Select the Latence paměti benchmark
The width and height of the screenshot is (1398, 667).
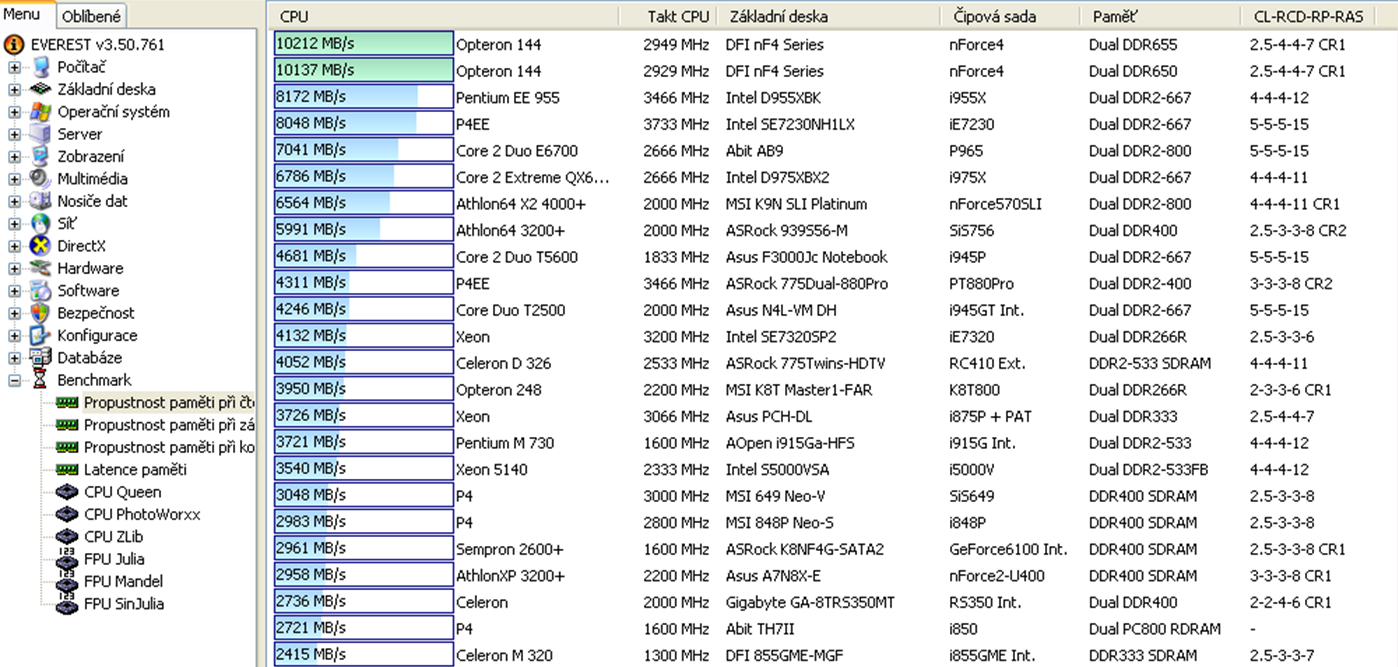(135, 469)
